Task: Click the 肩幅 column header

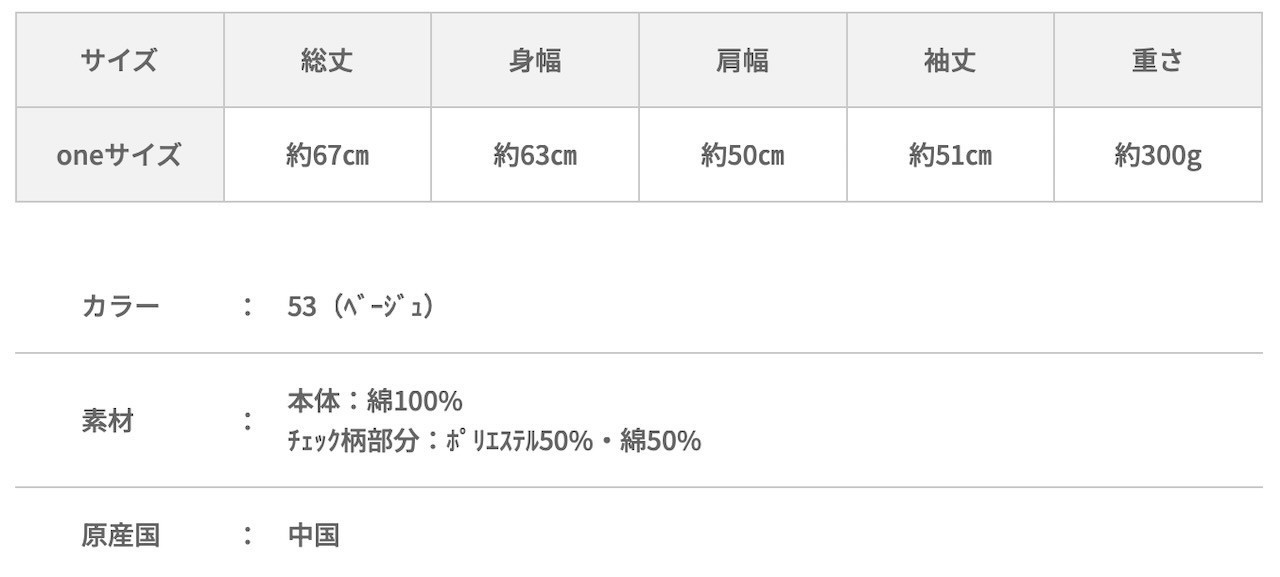Action: tap(743, 61)
